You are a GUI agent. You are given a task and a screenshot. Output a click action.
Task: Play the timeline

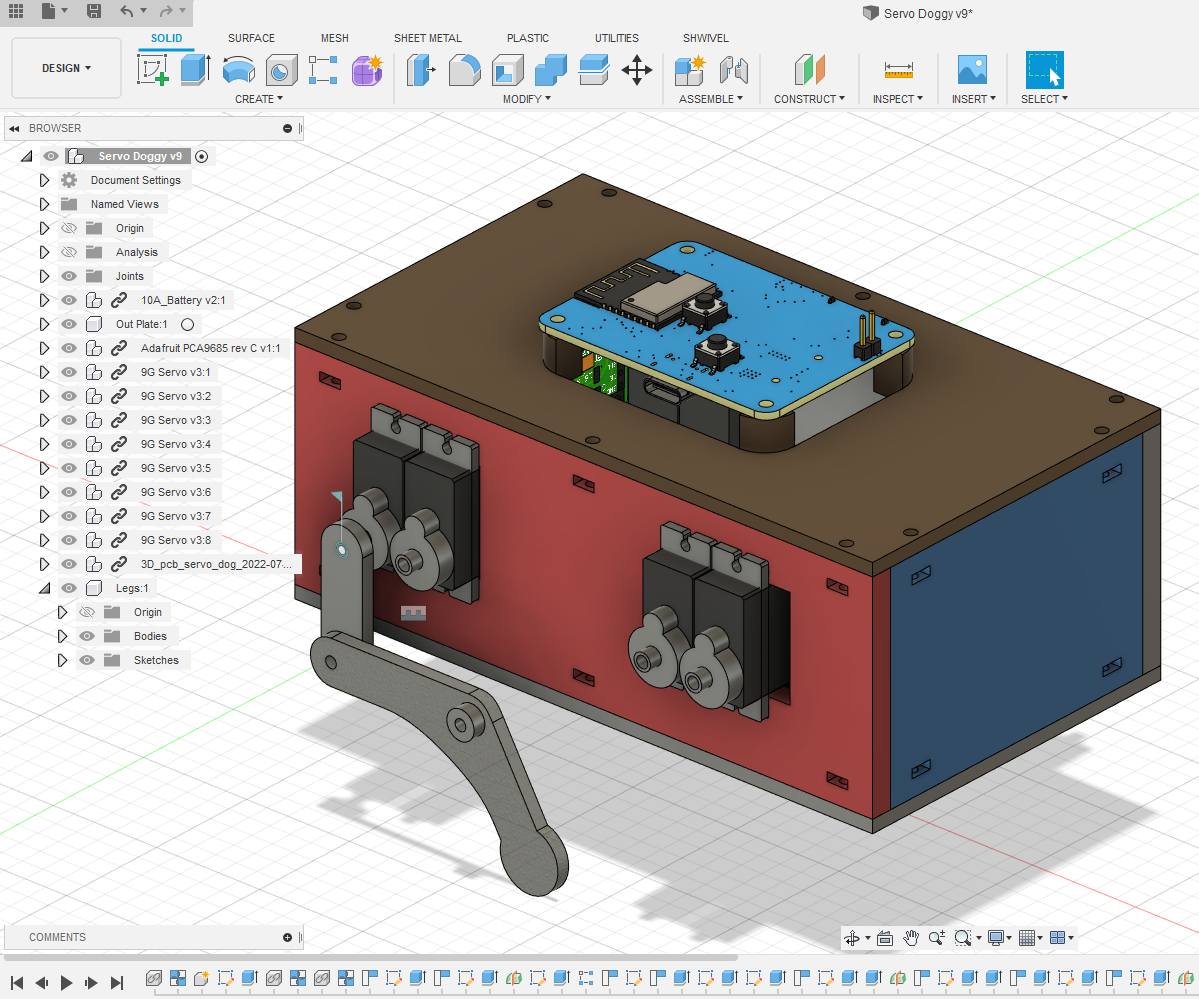[x=67, y=983]
